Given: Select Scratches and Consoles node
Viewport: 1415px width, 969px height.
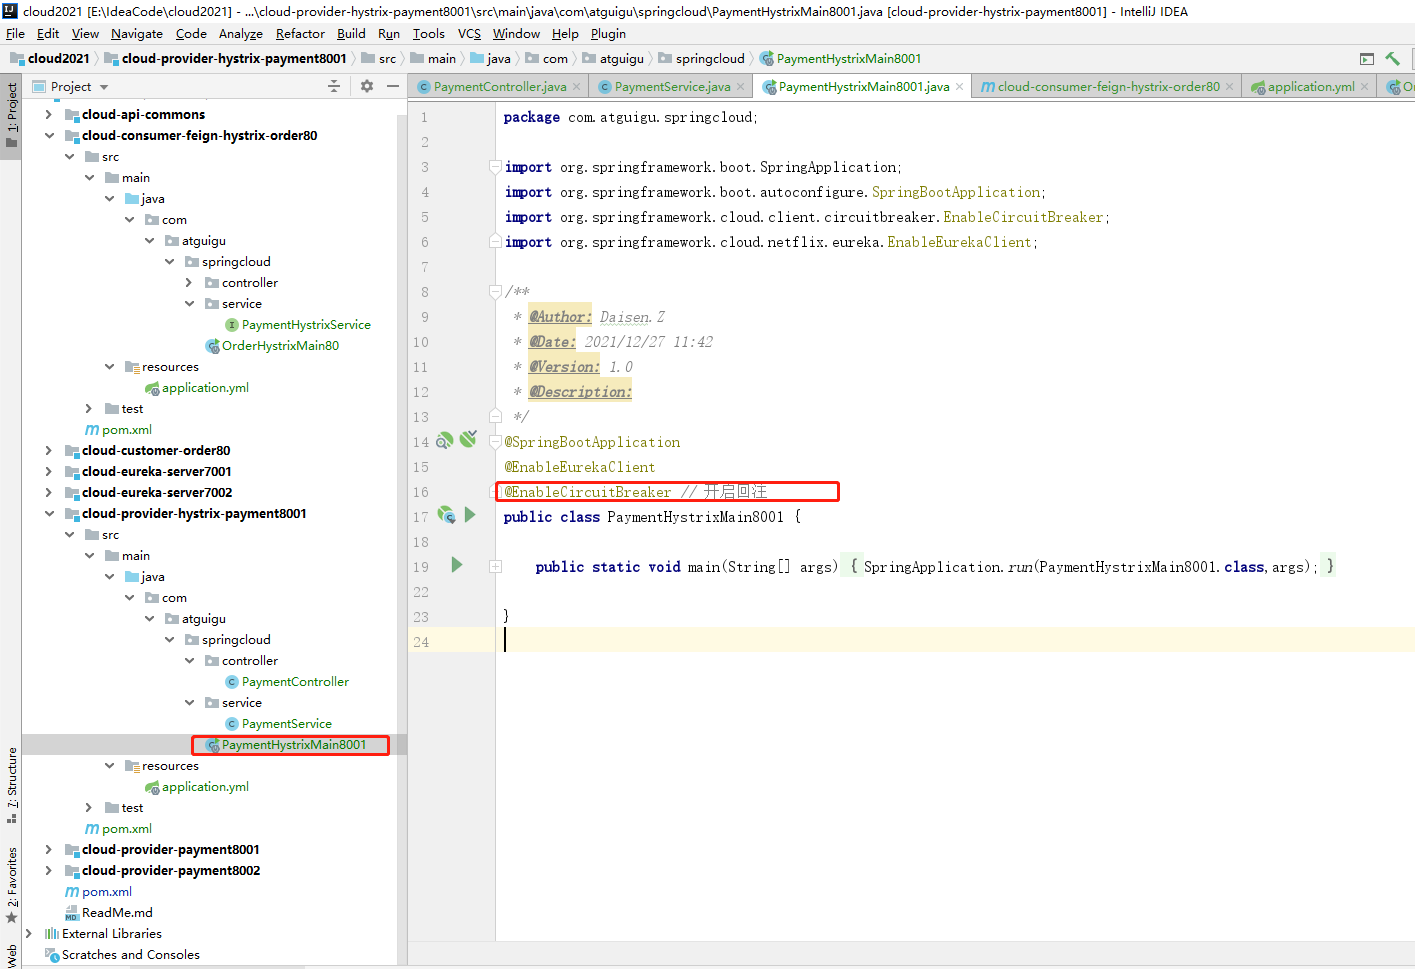Looking at the screenshot, I should 122,955.
